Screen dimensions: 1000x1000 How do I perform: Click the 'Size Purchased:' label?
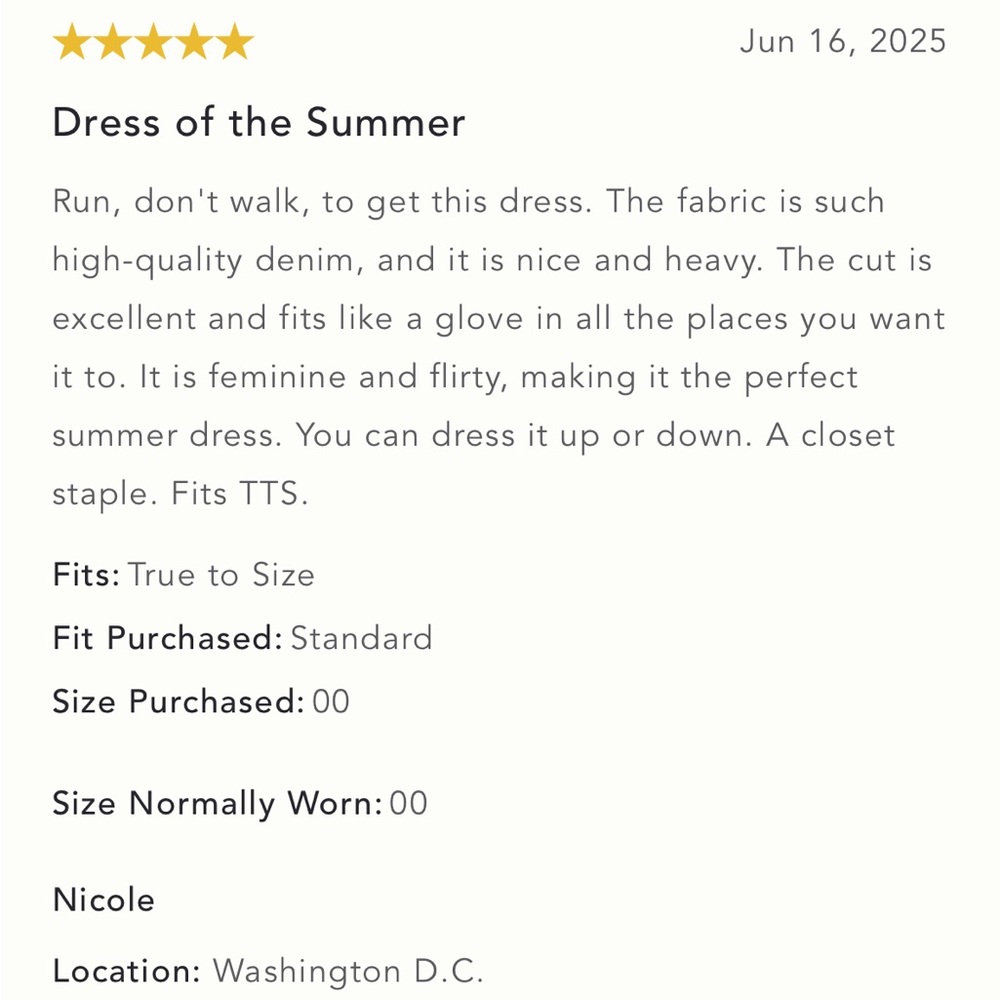pos(177,701)
